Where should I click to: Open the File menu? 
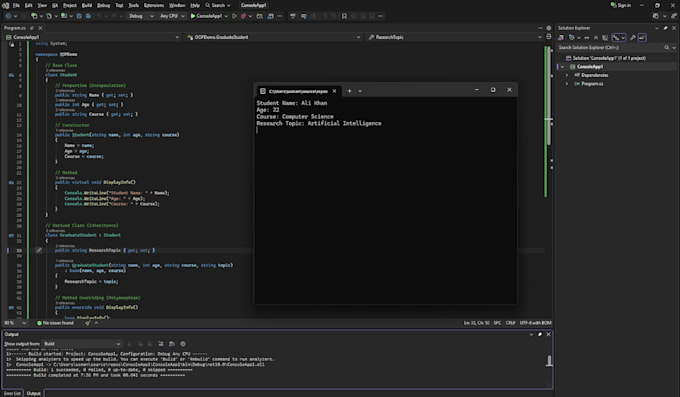click(16, 5)
